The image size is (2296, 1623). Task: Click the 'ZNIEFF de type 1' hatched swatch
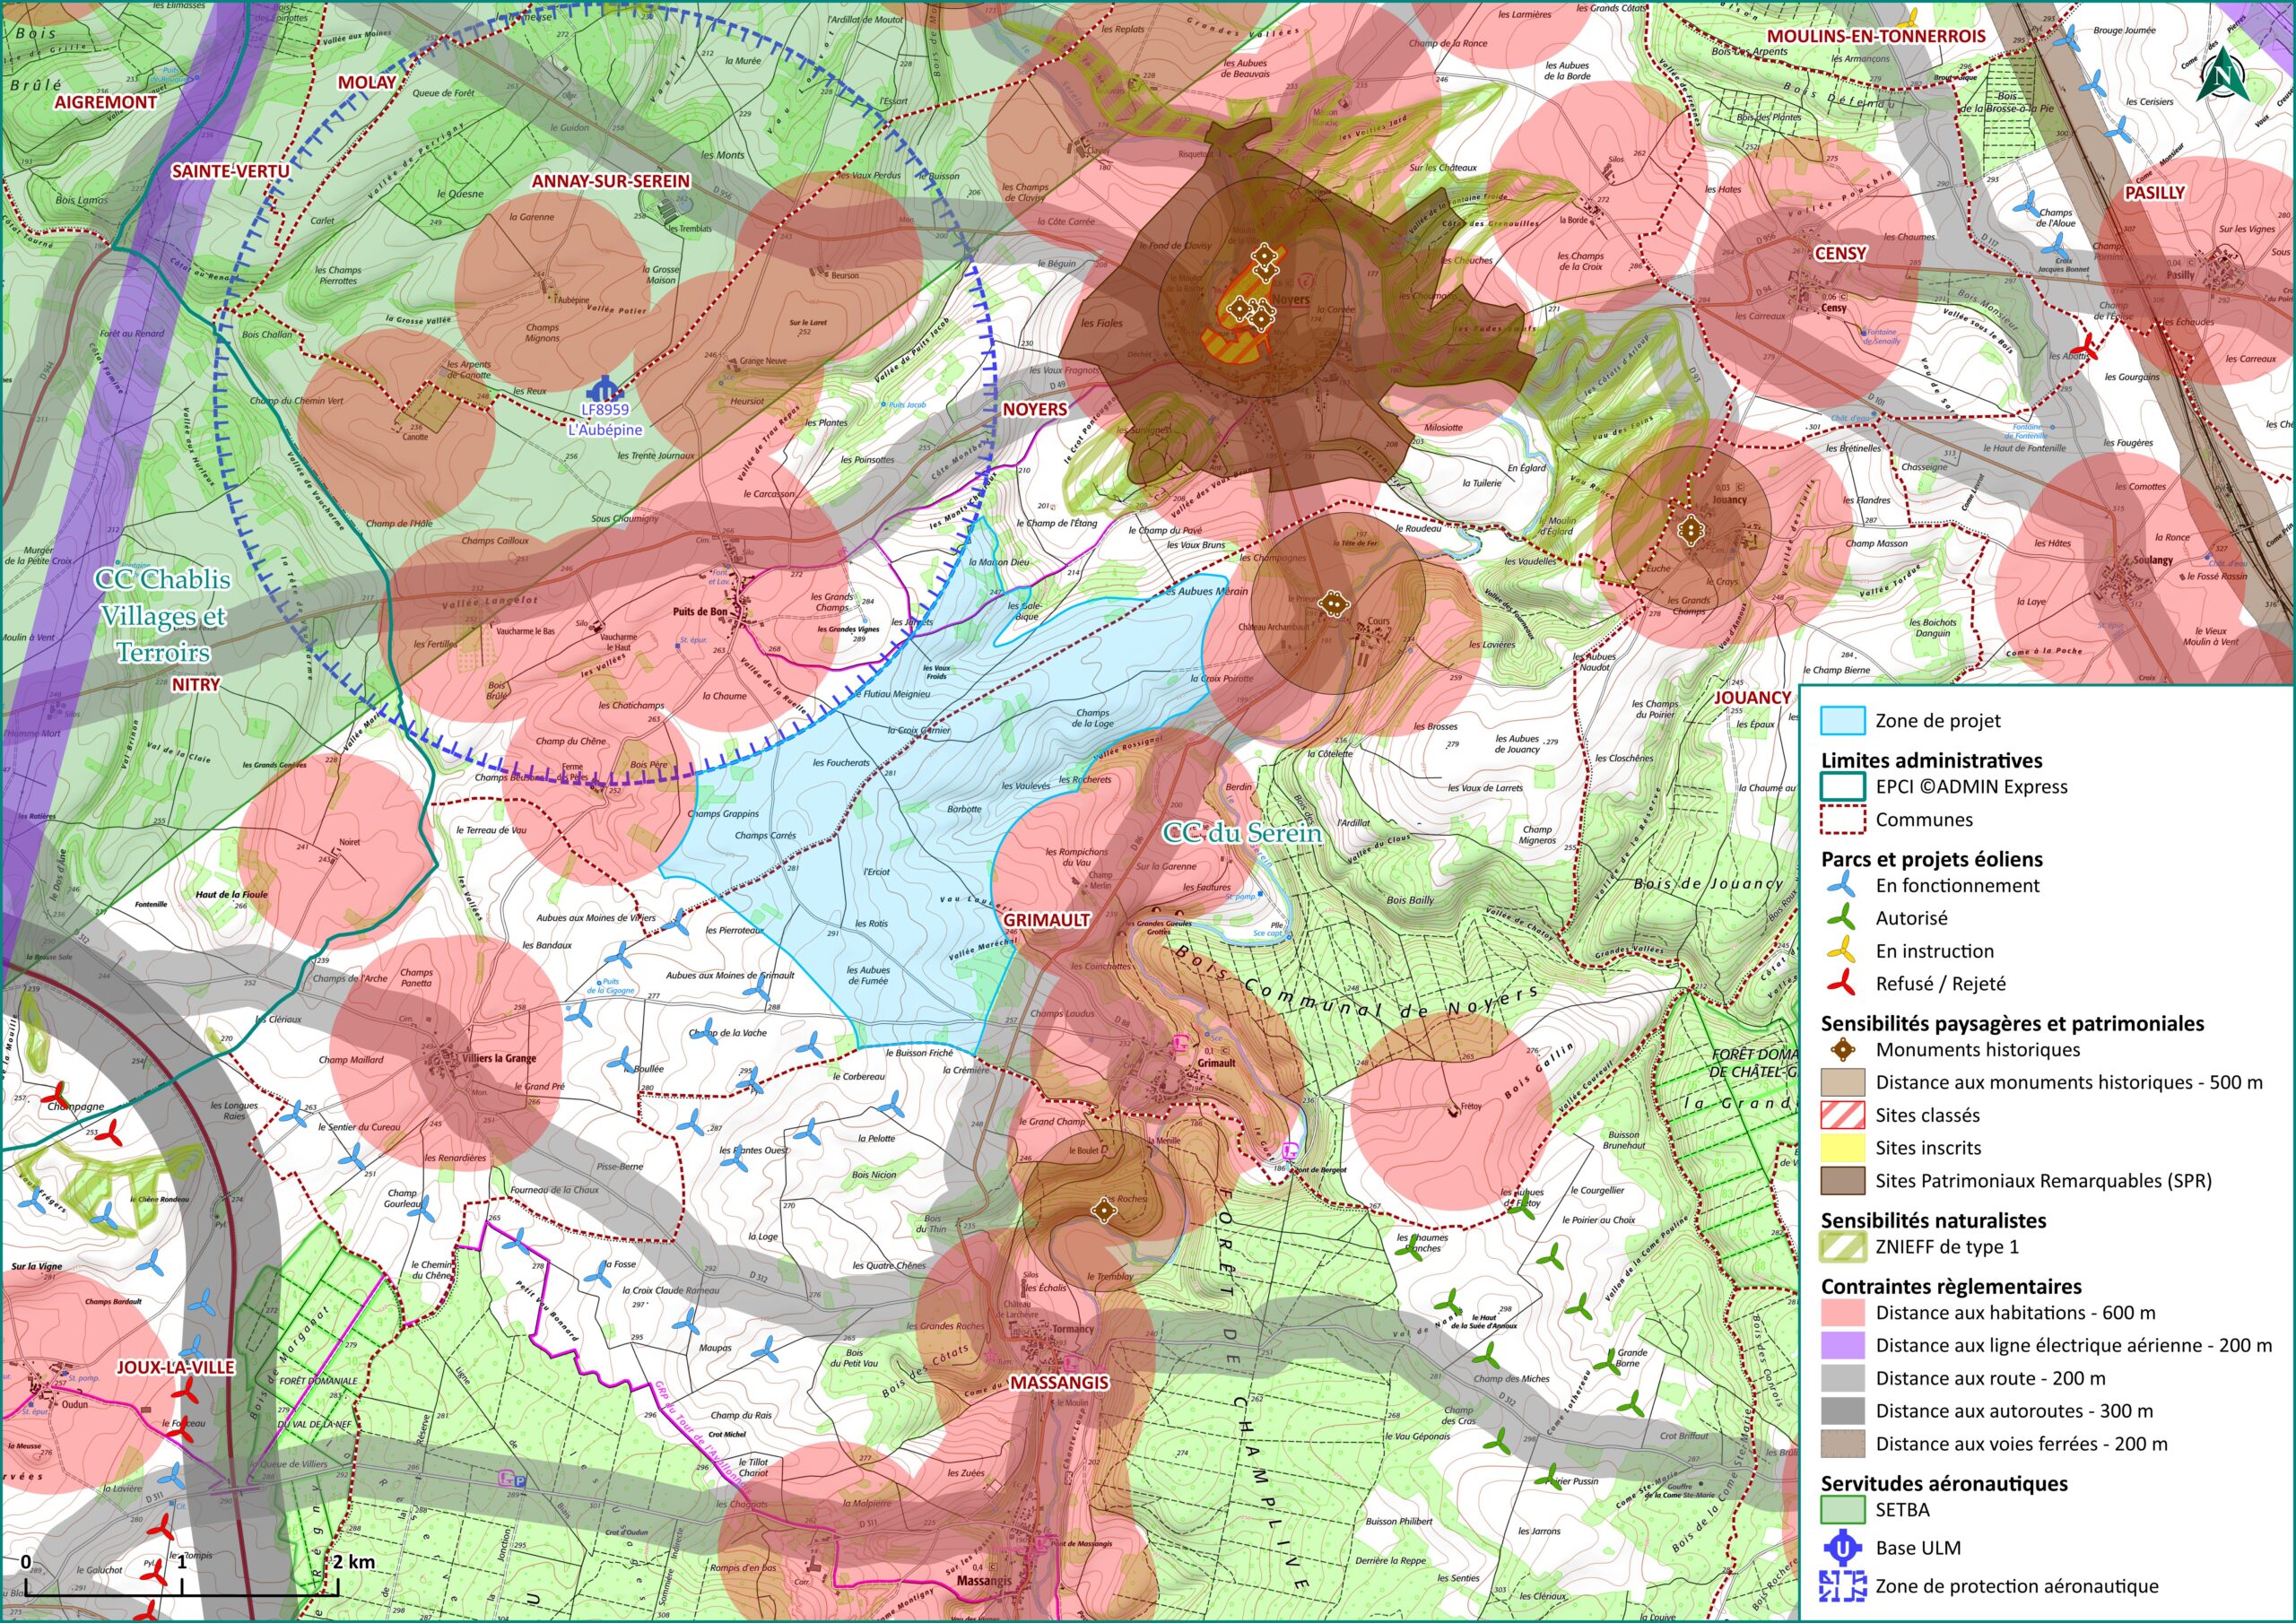pos(1842,1247)
